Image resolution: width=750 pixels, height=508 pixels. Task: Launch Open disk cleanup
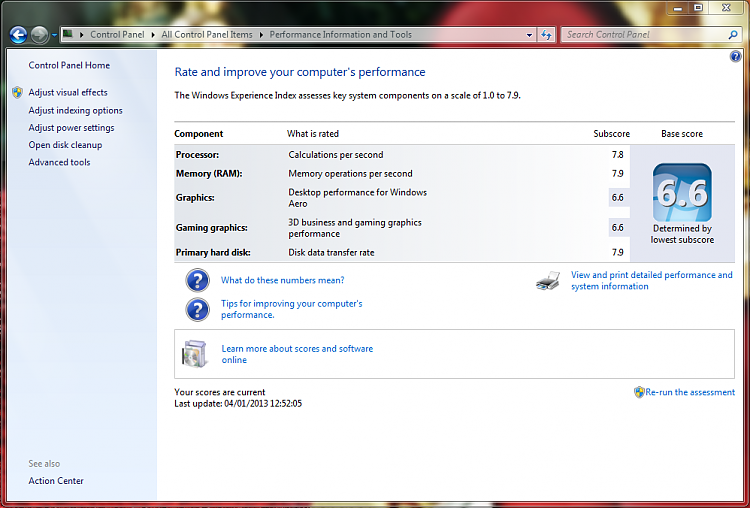[65, 145]
